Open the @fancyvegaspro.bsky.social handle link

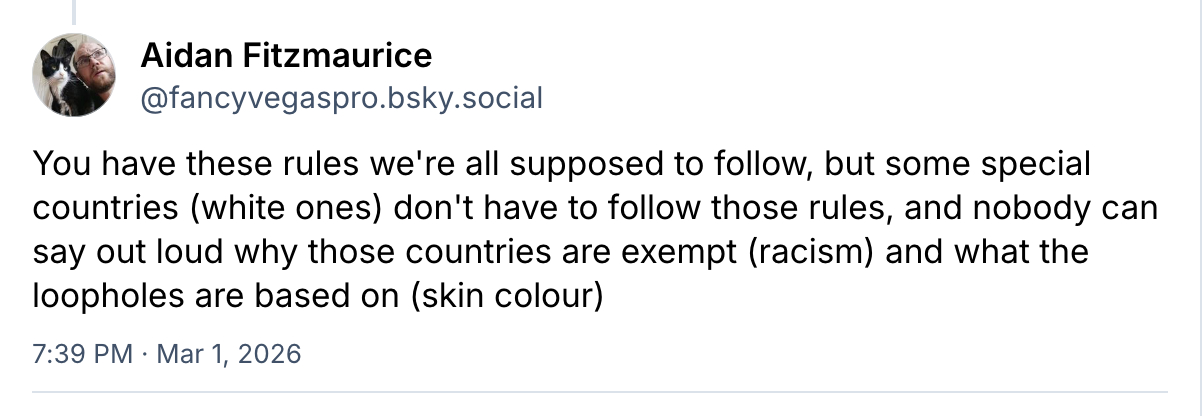(x=342, y=98)
